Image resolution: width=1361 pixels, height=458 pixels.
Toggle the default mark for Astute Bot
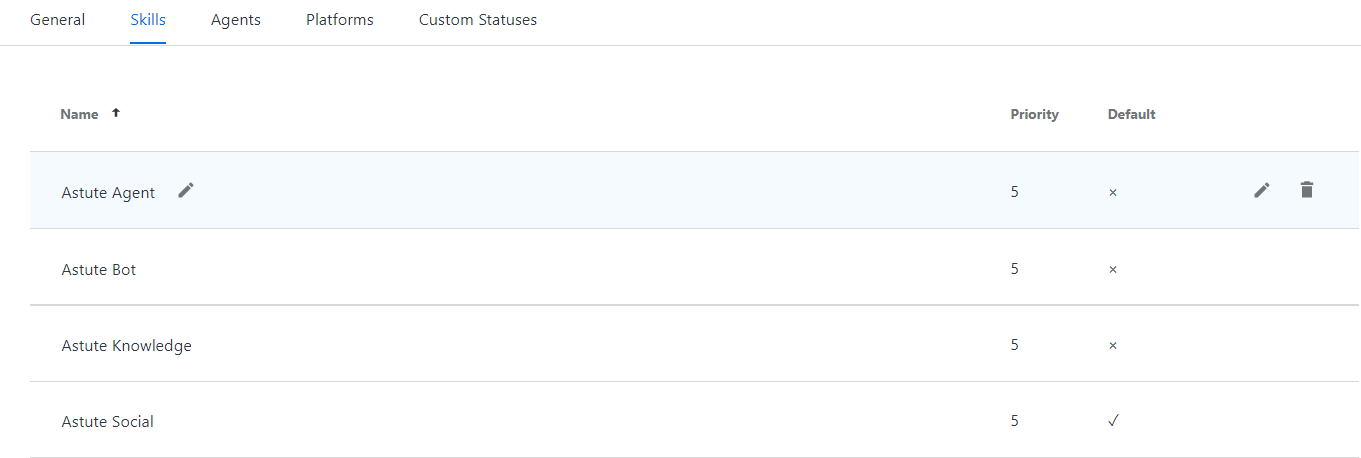click(x=1113, y=269)
